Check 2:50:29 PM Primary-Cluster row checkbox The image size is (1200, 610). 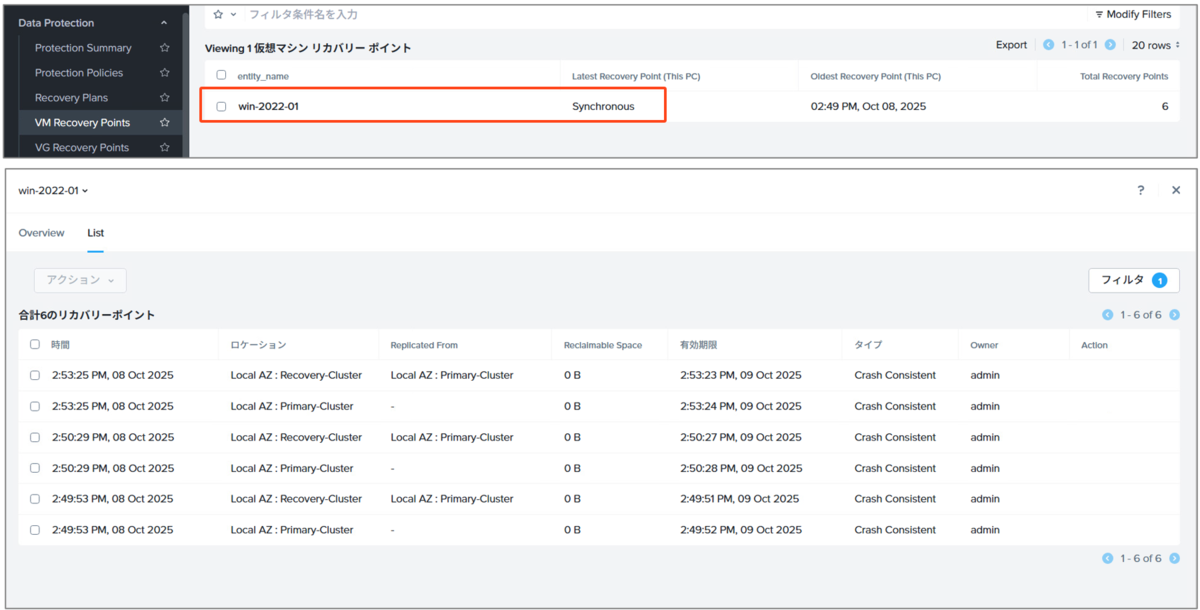(x=35, y=468)
